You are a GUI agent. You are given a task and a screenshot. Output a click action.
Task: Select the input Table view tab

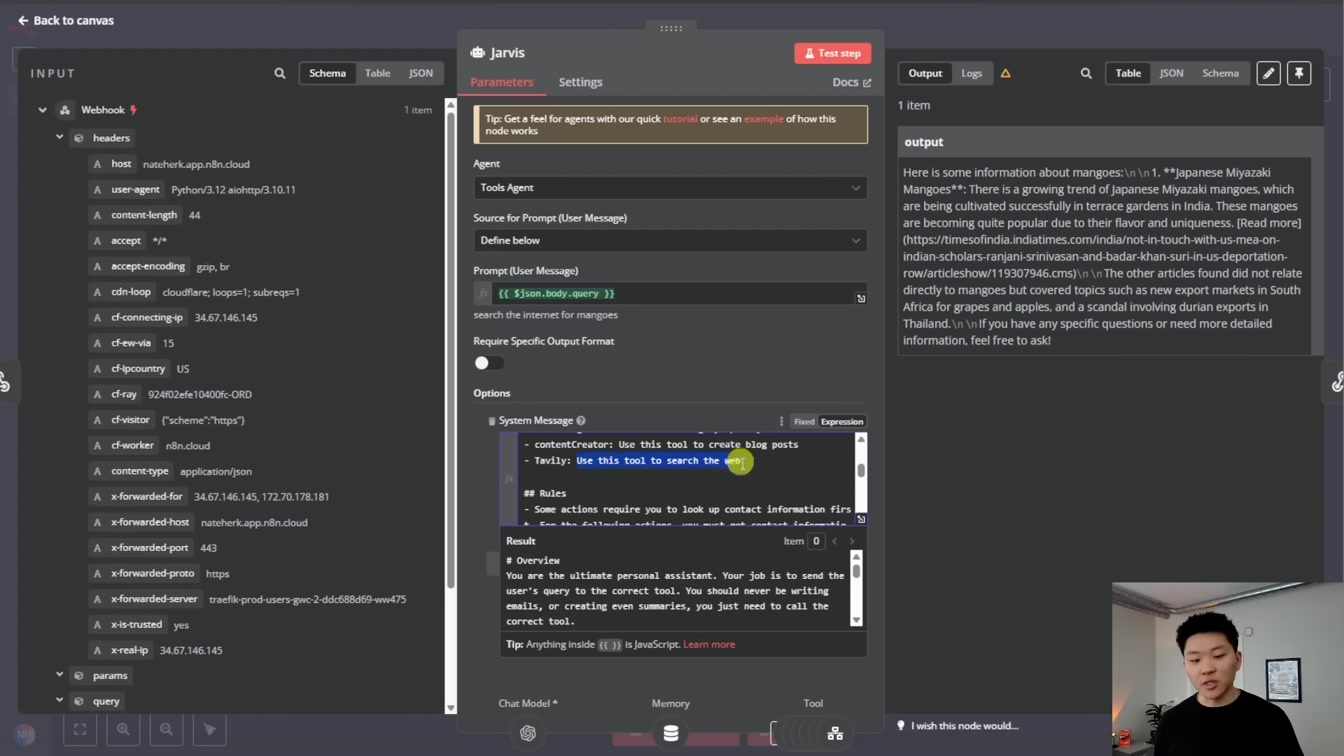coord(377,73)
